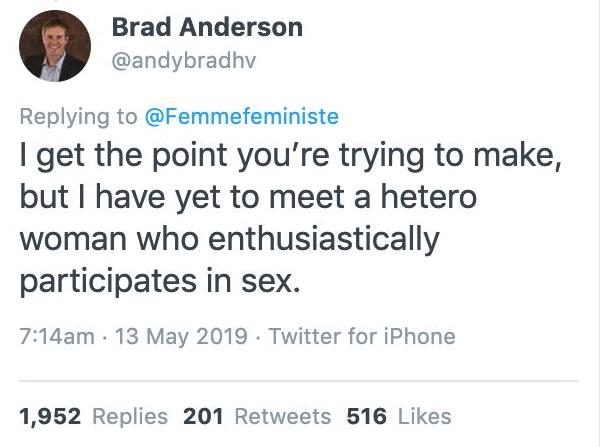Open the @Femmefeministe mention link
This screenshot has height=447, width=600.
pyautogui.click(x=243, y=116)
